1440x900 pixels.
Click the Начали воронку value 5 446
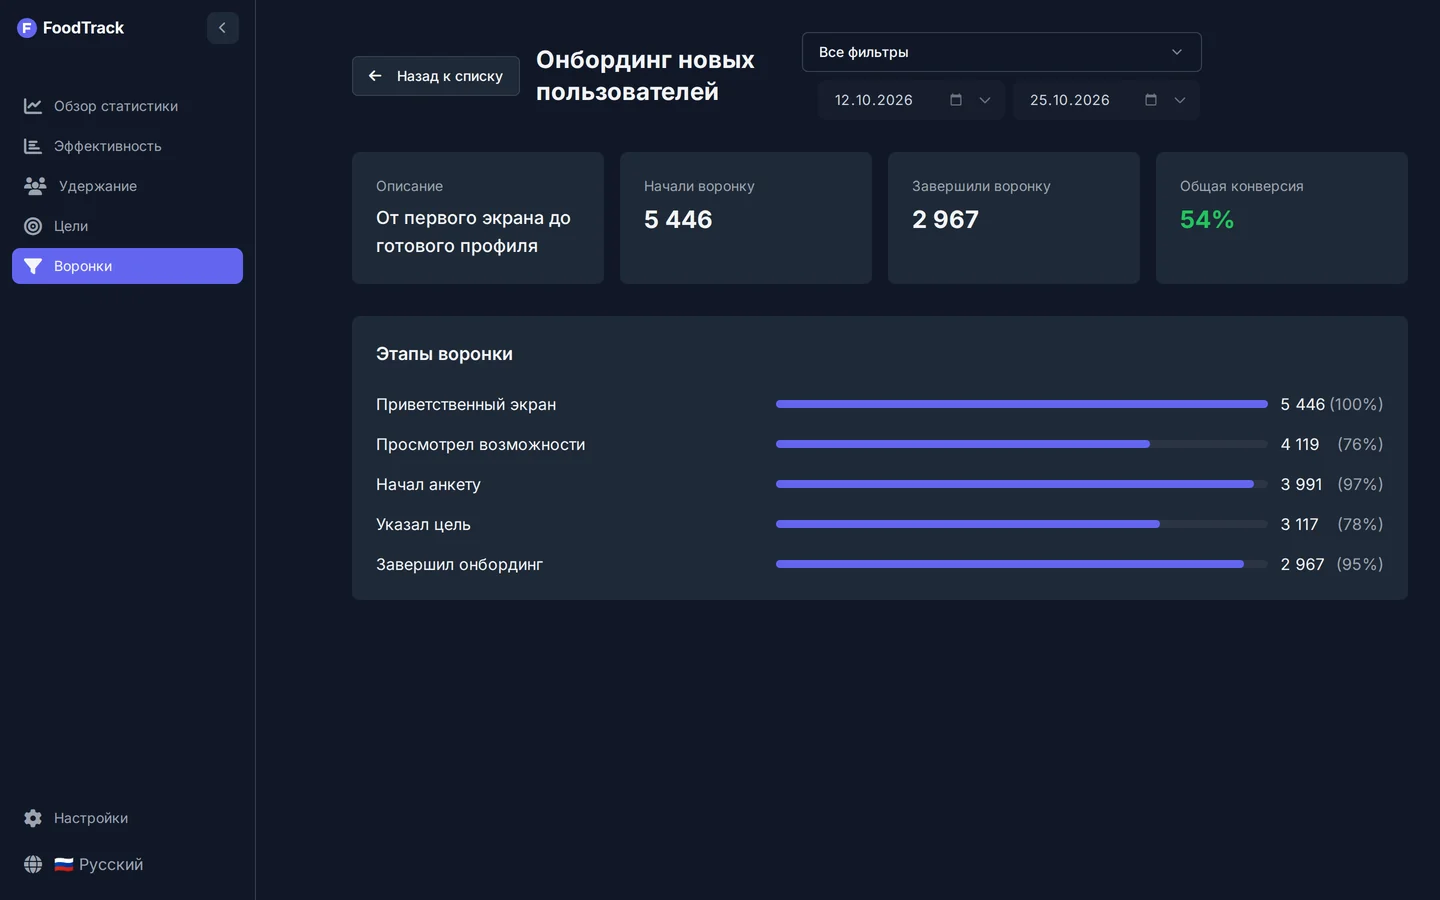point(678,219)
